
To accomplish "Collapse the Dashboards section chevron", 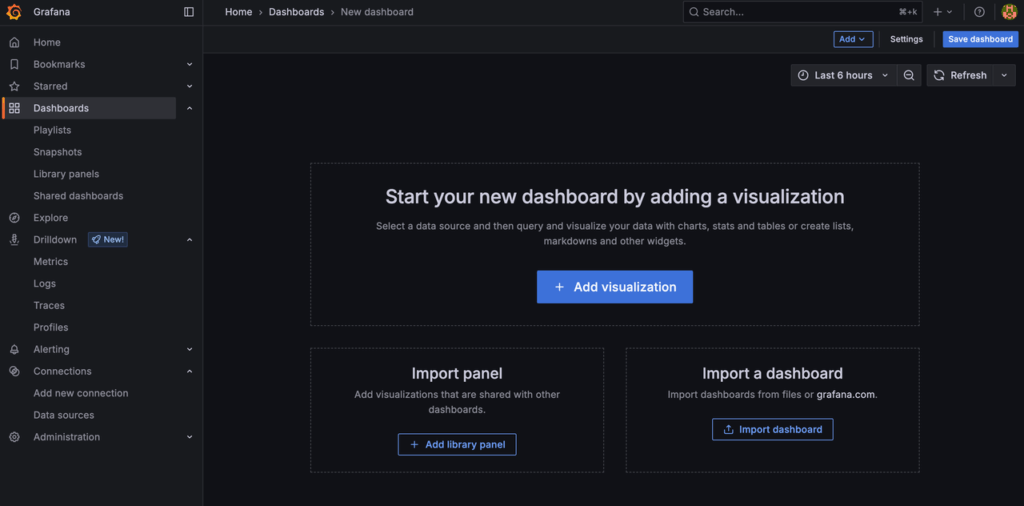I will pos(189,108).
